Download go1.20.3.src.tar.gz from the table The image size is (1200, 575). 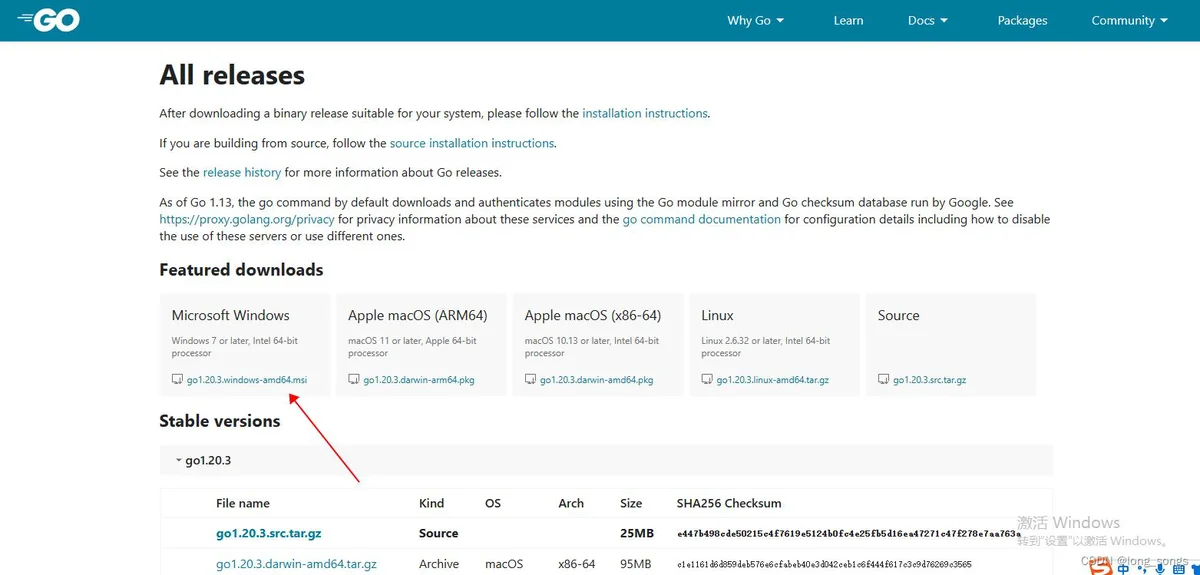pos(269,533)
